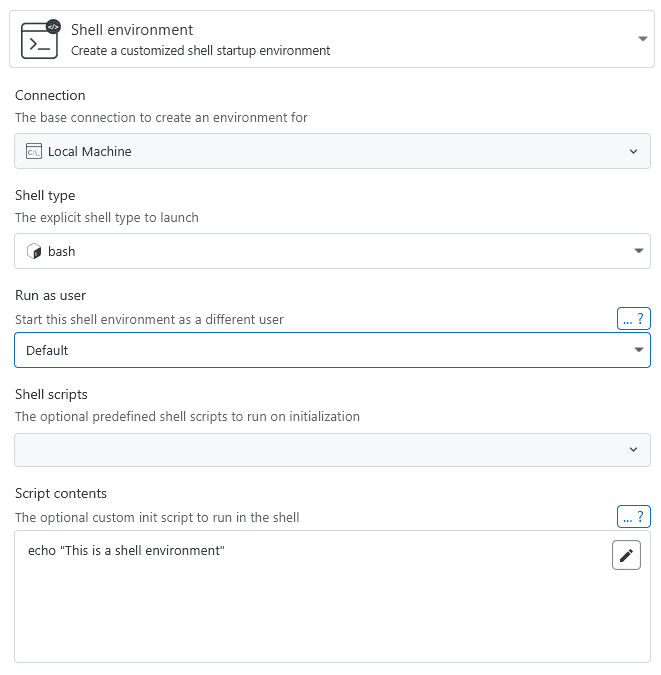This screenshot has width=661, height=675.
Task: Open the Shell type dropdown arrow
Action: 639,251
